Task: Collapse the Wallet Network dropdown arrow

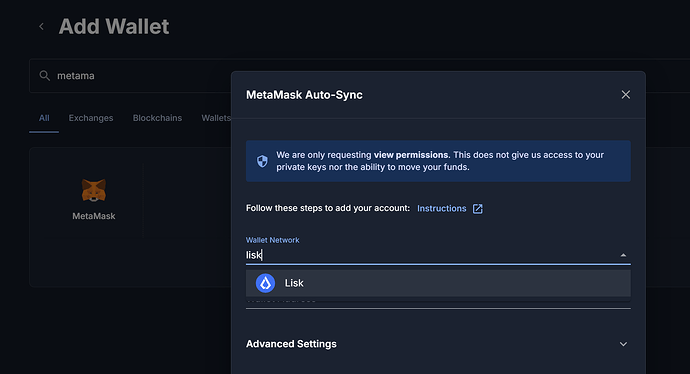Action: [x=623, y=255]
